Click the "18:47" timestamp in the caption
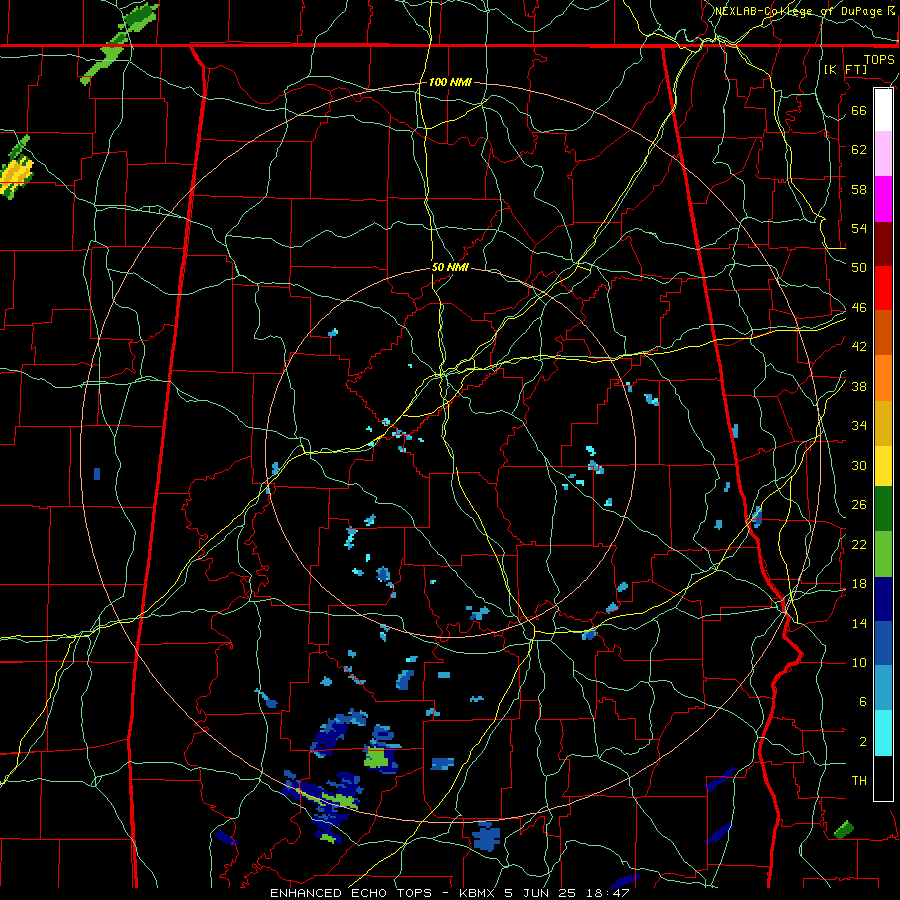 [x=608, y=893]
